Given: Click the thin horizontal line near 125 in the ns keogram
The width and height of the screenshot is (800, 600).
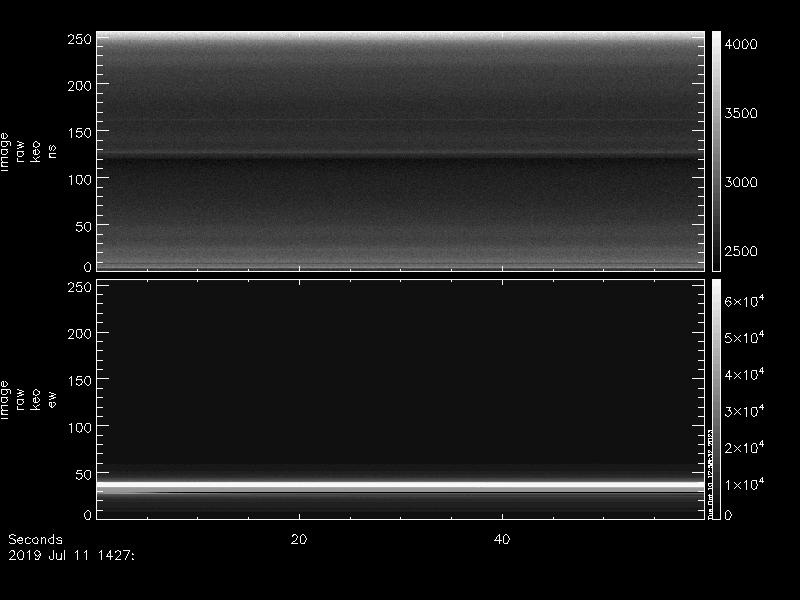Looking at the screenshot, I should point(401,153).
